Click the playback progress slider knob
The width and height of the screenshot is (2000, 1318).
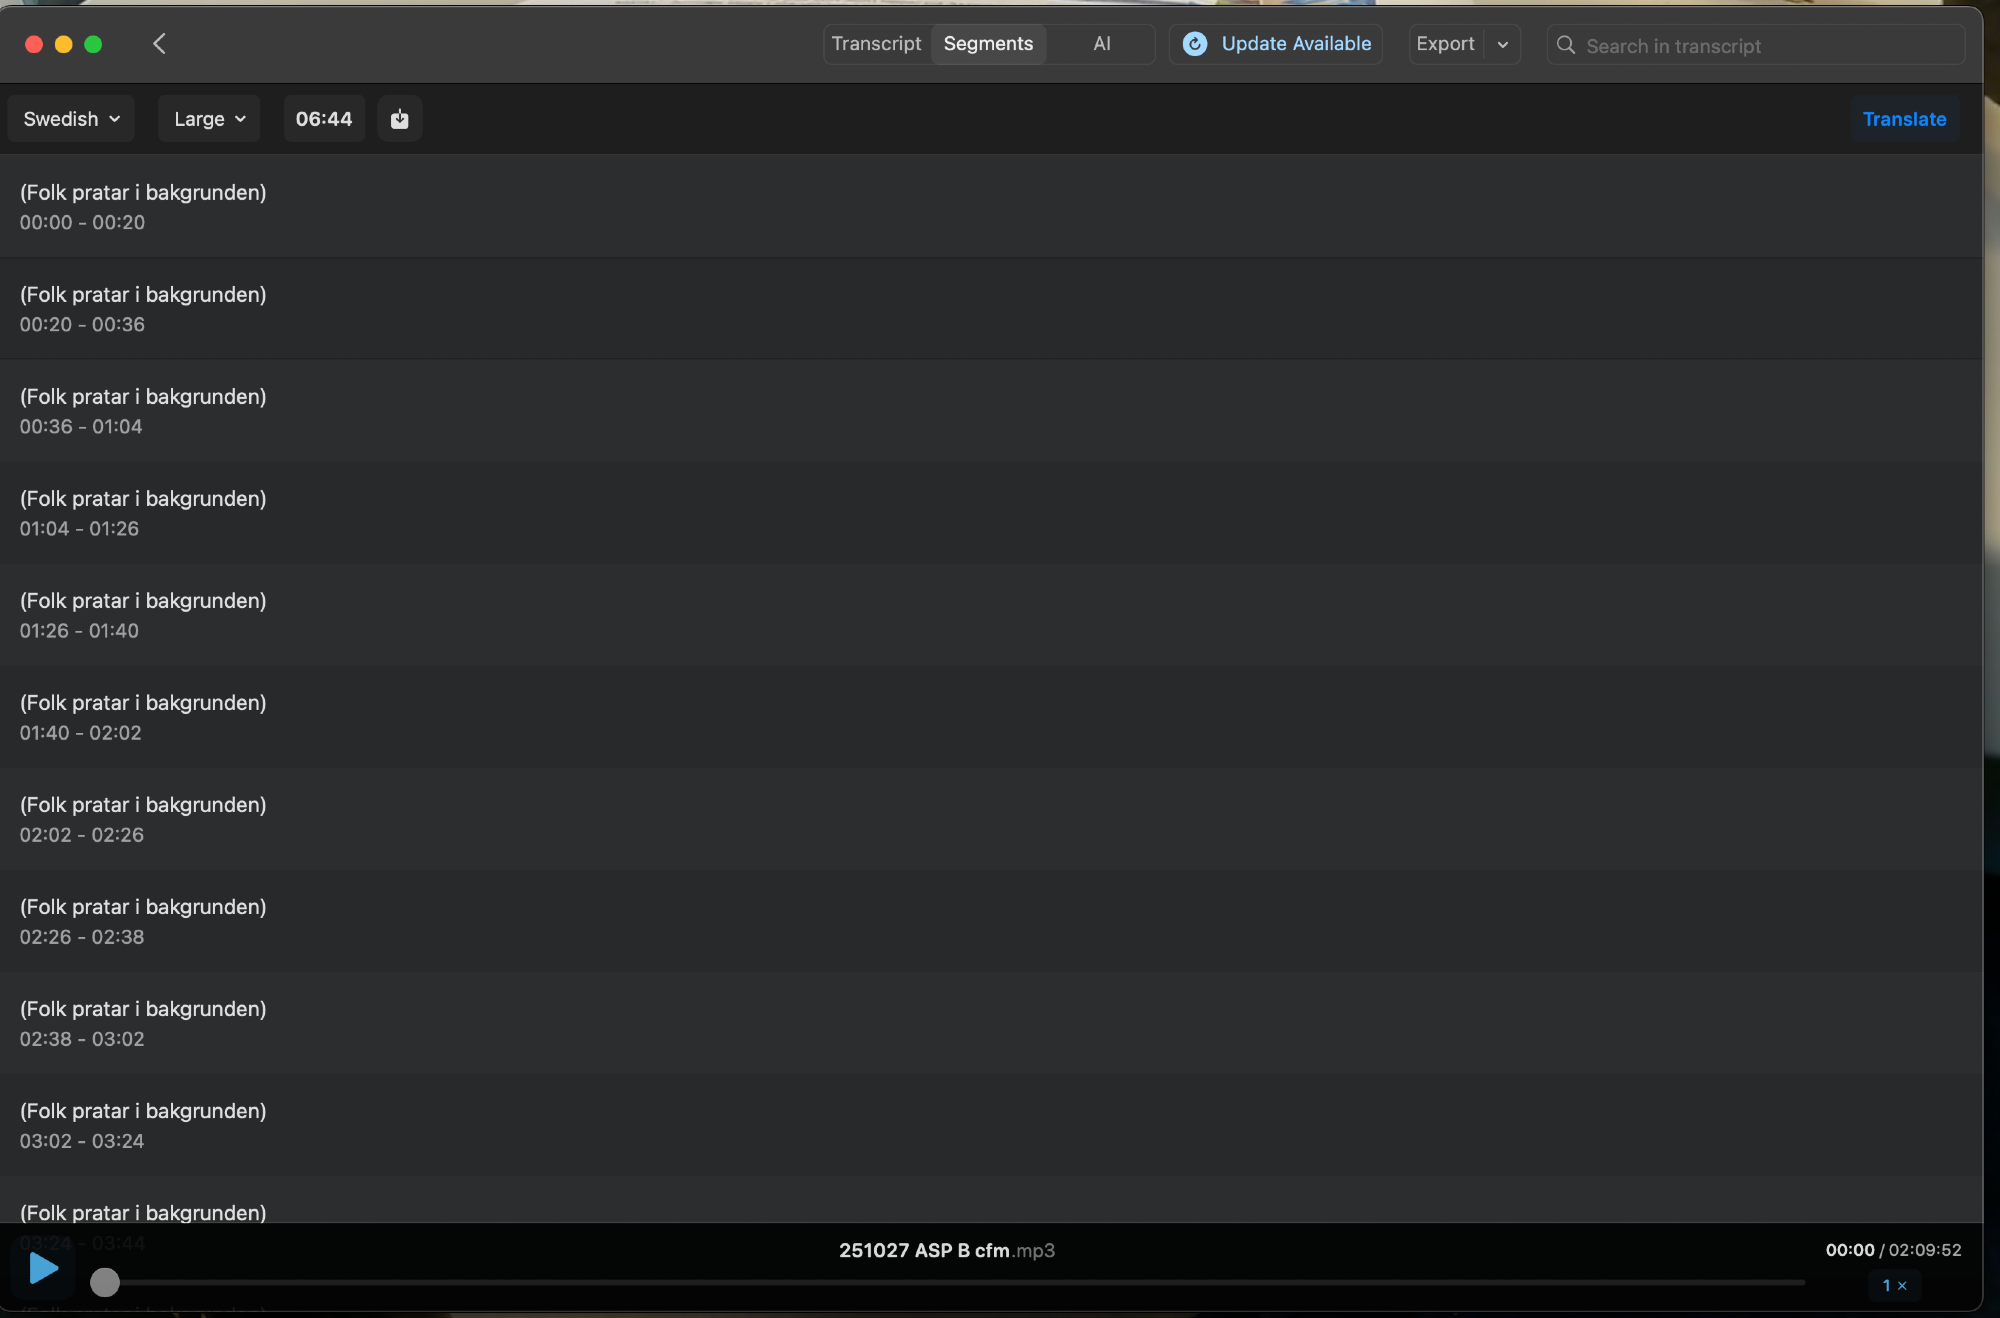tap(105, 1282)
